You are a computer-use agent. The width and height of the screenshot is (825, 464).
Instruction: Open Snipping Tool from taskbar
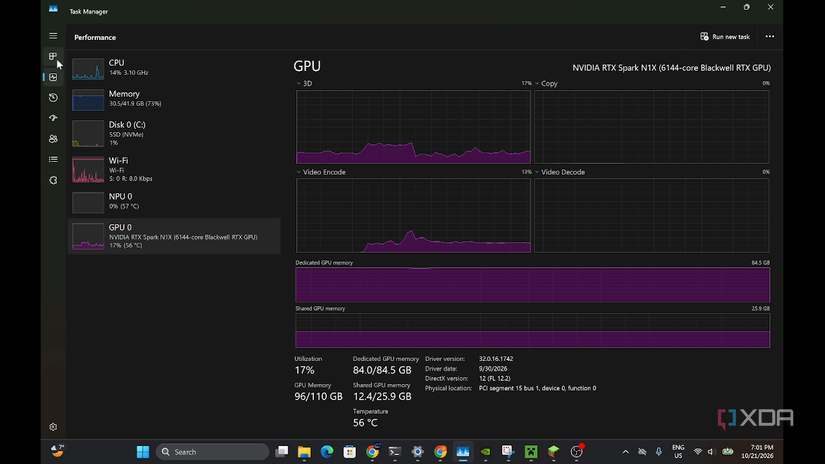(508, 452)
